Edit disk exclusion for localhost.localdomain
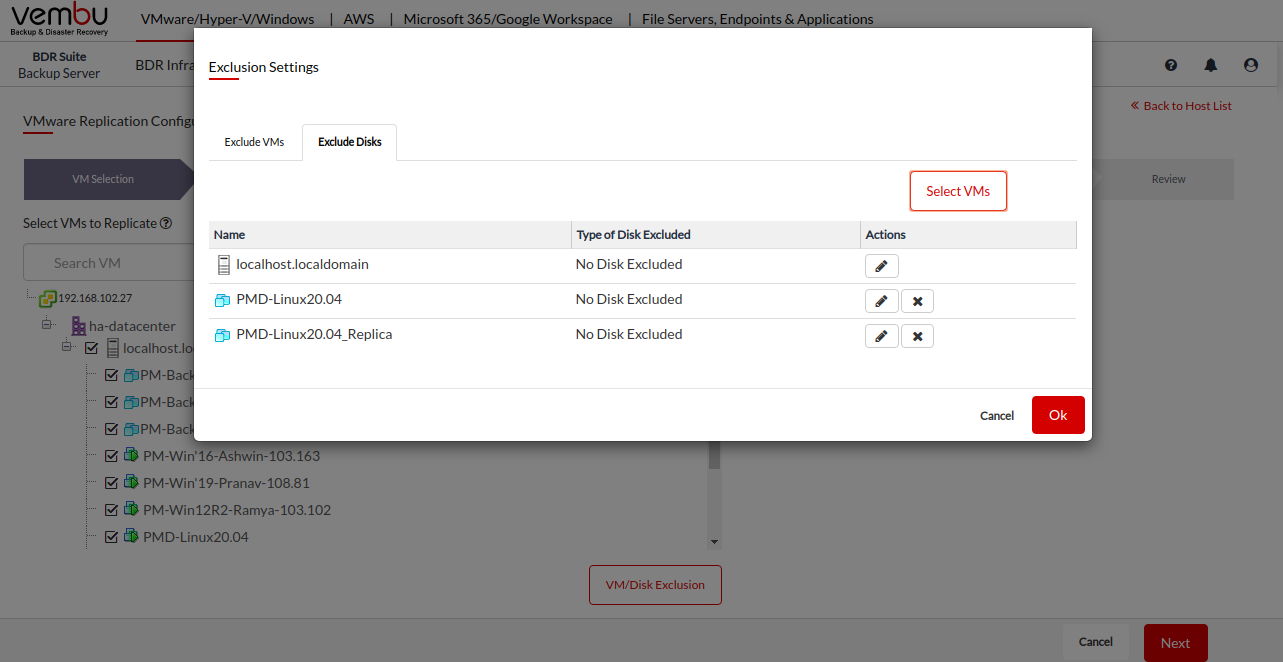The image size is (1283, 662). (881, 266)
